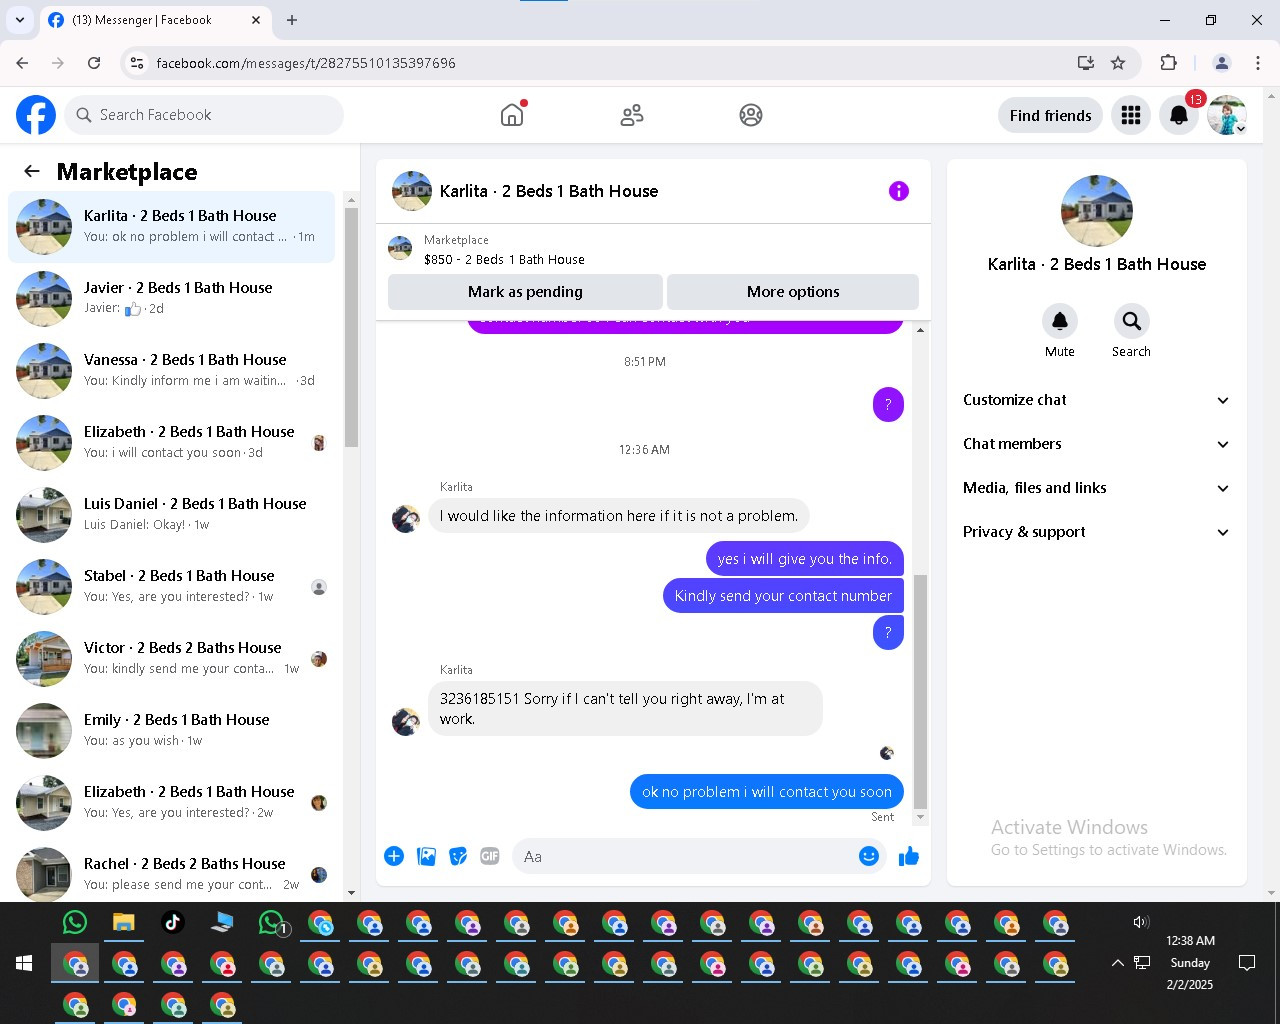Open conversation information purple icon

point(899,191)
